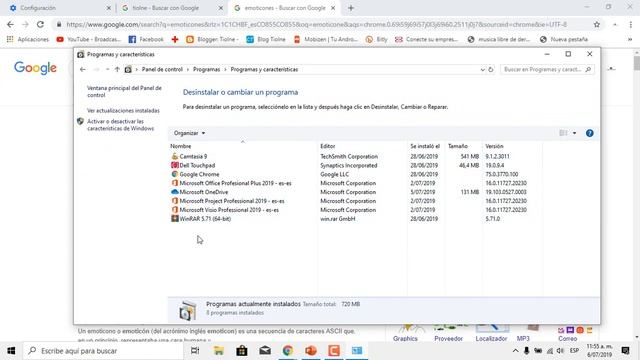Sort the list by the Versión column
This screenshot has width=640, height=360.
[x=494, y=146]
